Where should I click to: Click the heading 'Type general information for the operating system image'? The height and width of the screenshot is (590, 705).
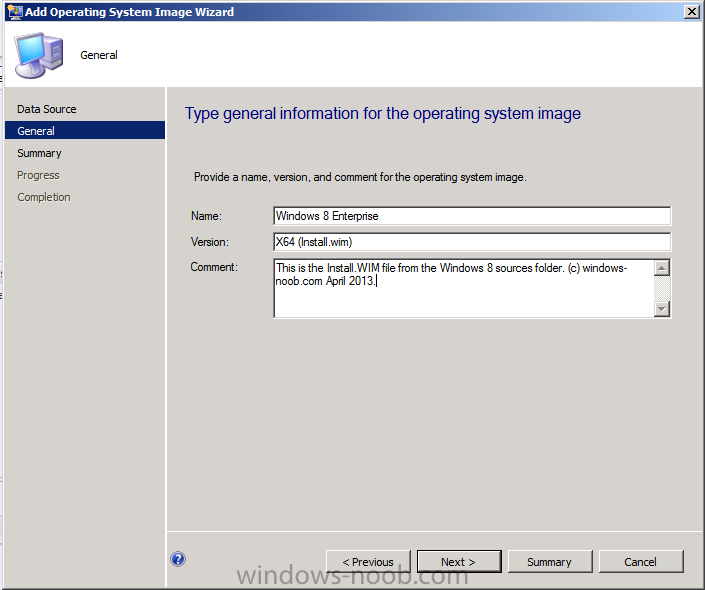pos(383,114)
